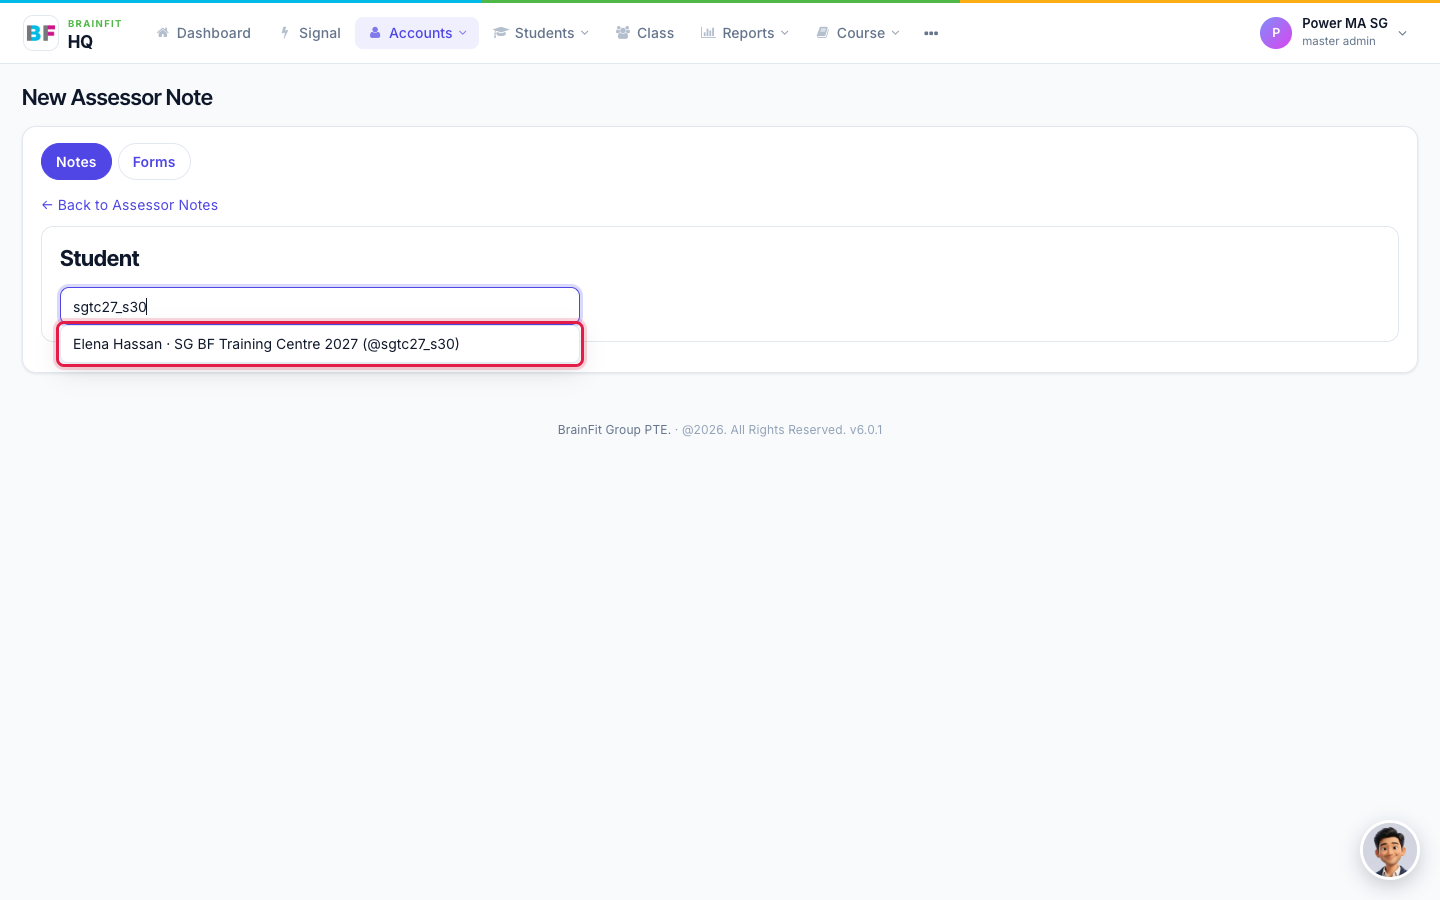1440x900 pixels.
Task: Follow the Back to Assessor Notes link
Action: 130,205
